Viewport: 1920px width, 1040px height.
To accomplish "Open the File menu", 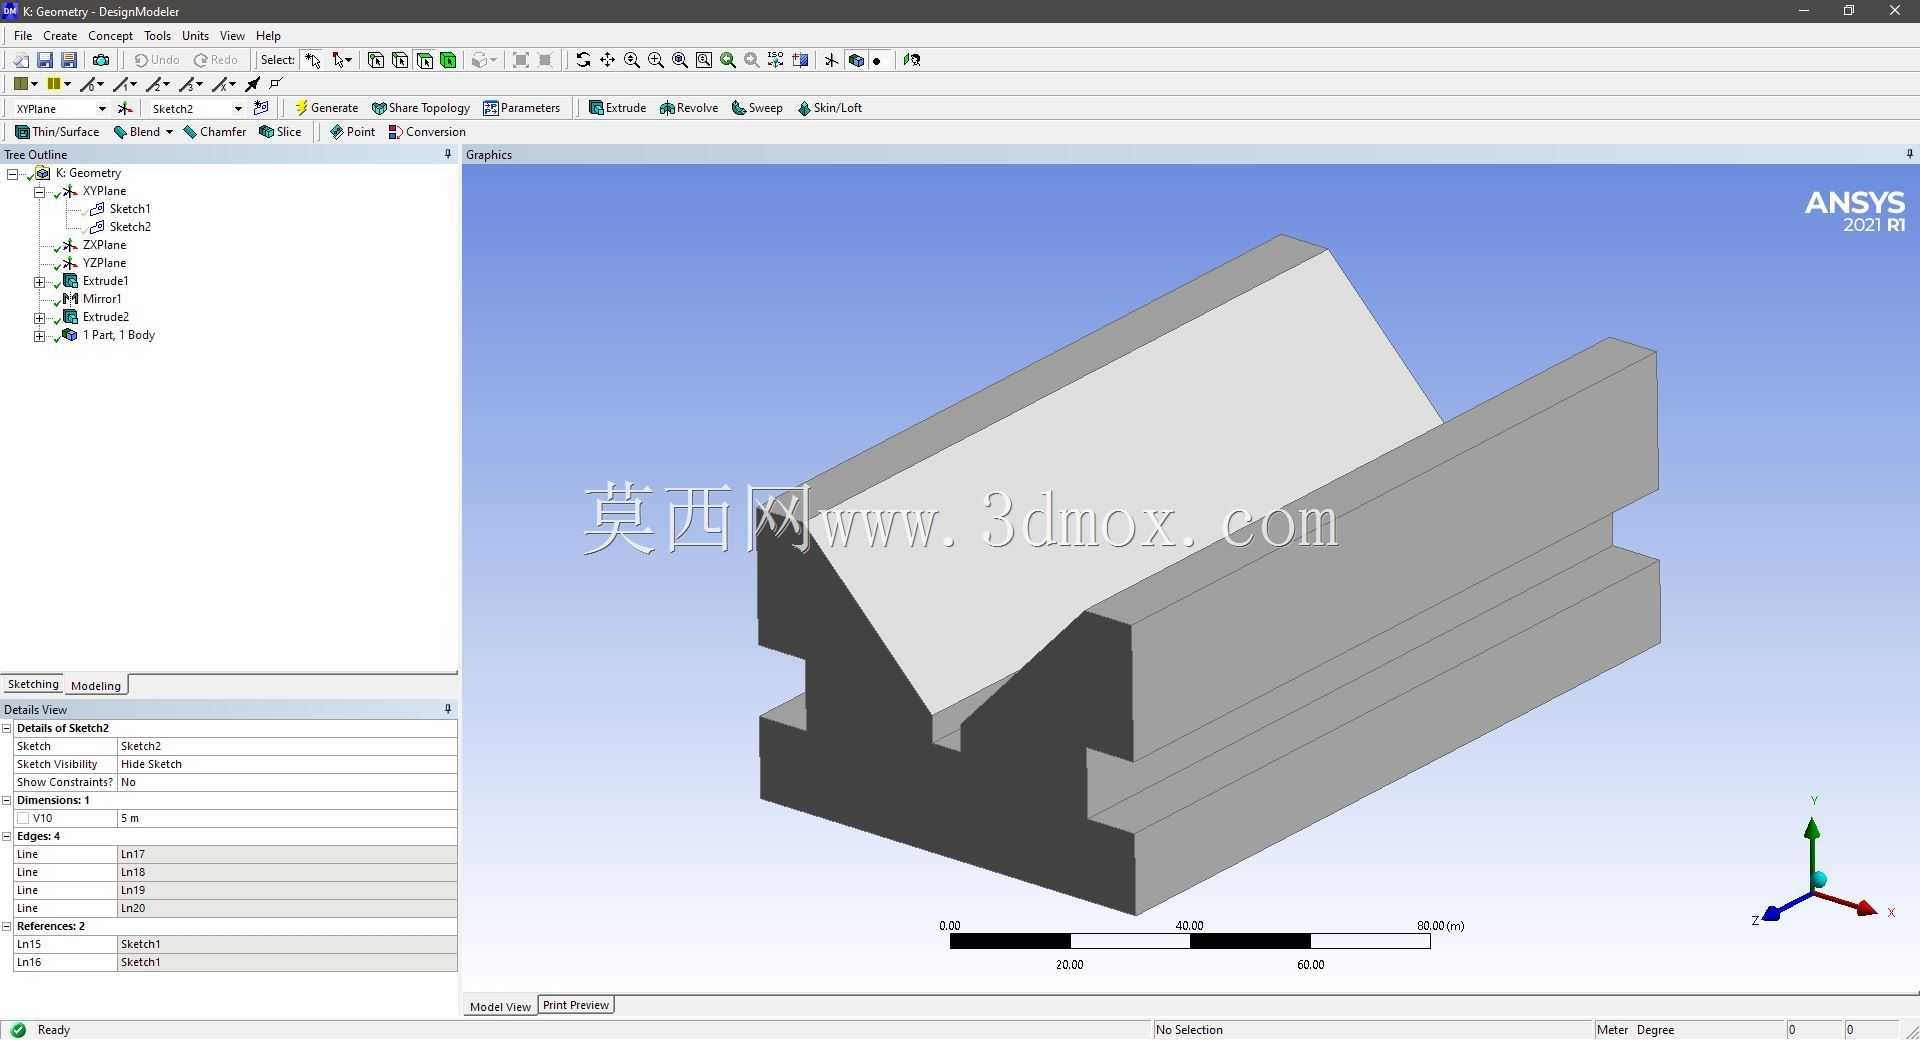I will coord(23,35).
